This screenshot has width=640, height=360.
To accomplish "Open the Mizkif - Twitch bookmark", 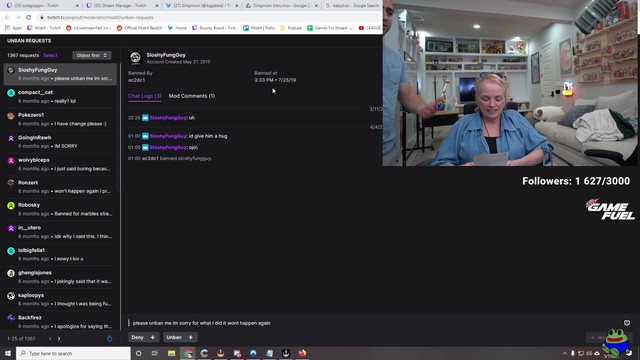I will click(x=44, y=28).
